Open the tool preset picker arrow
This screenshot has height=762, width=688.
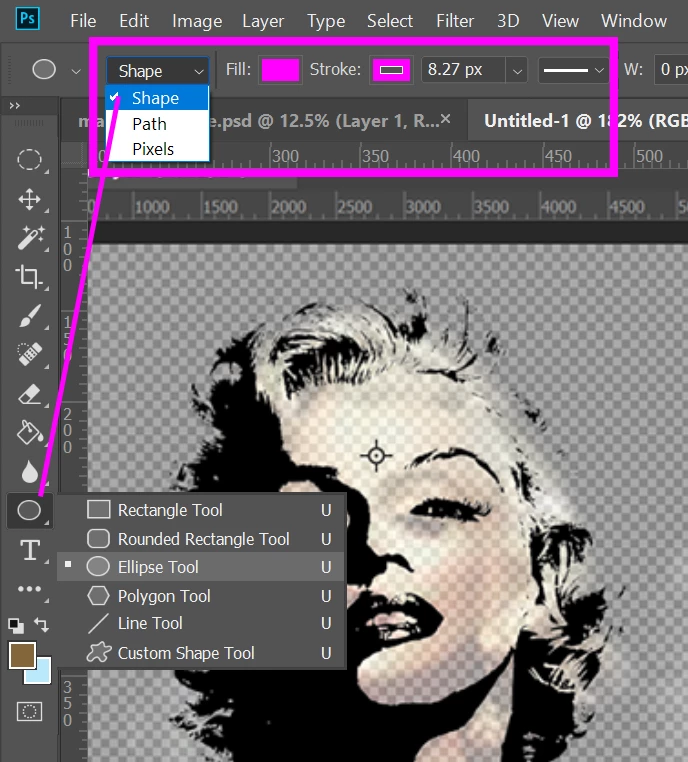click(x=76, y=71)
